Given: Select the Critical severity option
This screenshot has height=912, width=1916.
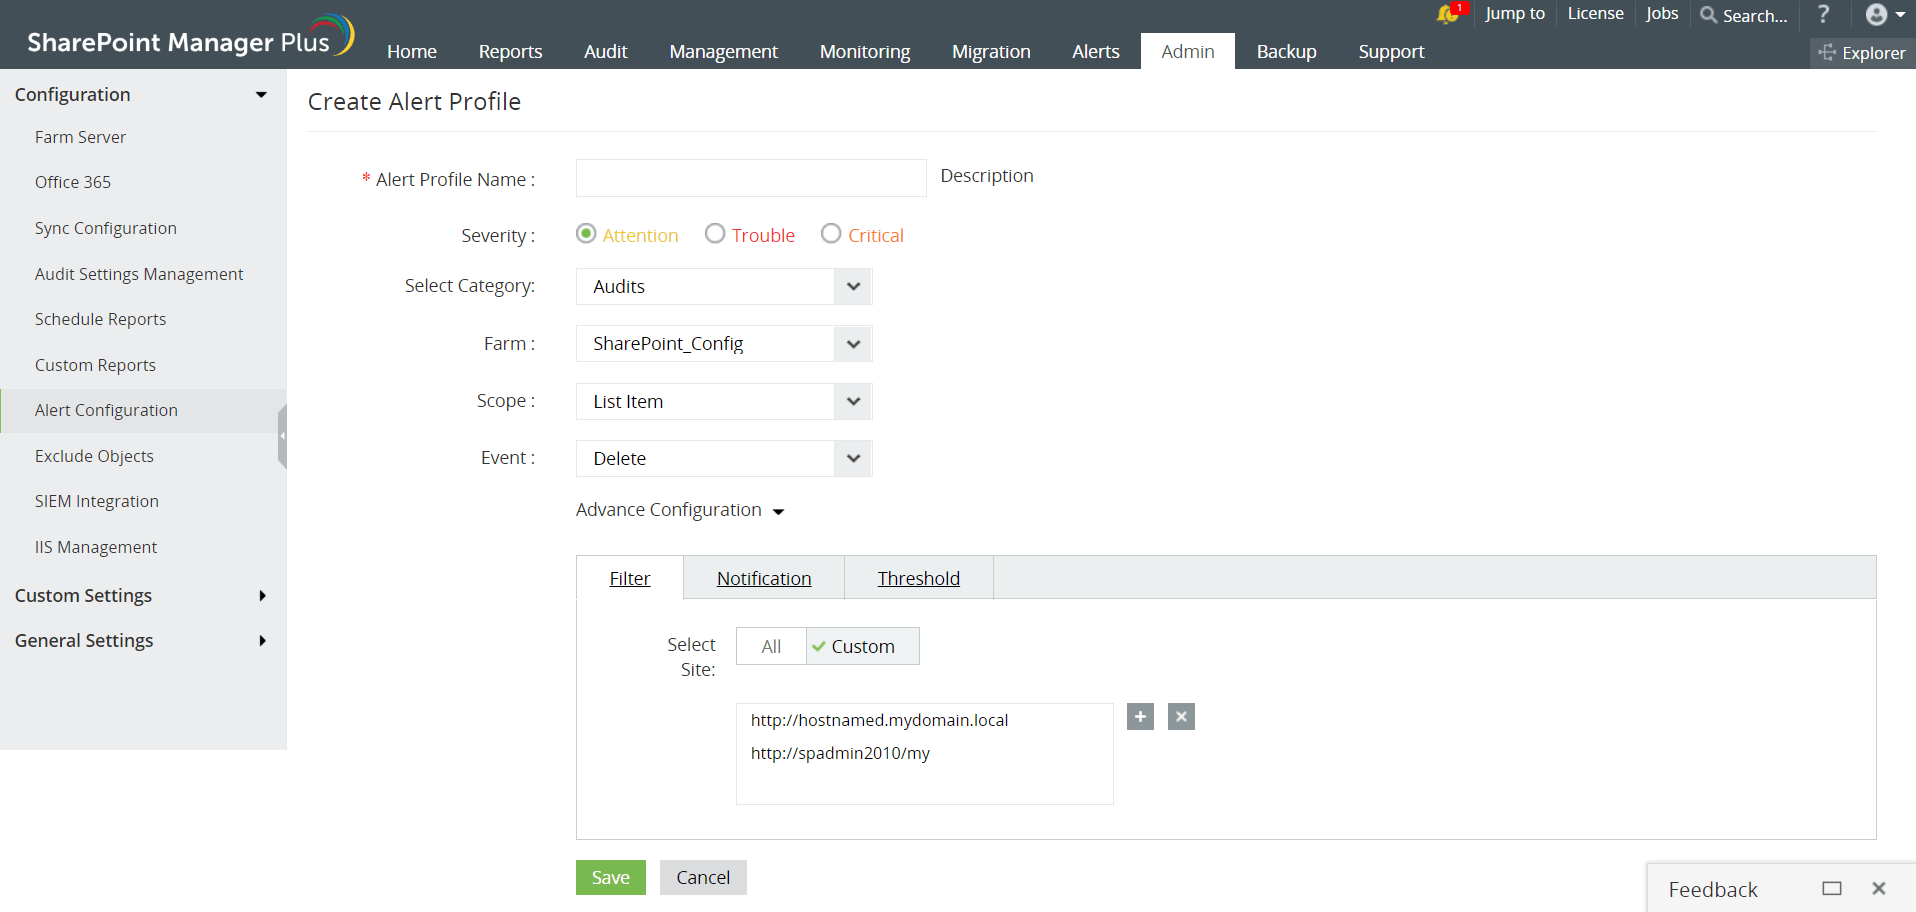Looking at the screenshot, I should pyautogui.click(x=831, y=234).
